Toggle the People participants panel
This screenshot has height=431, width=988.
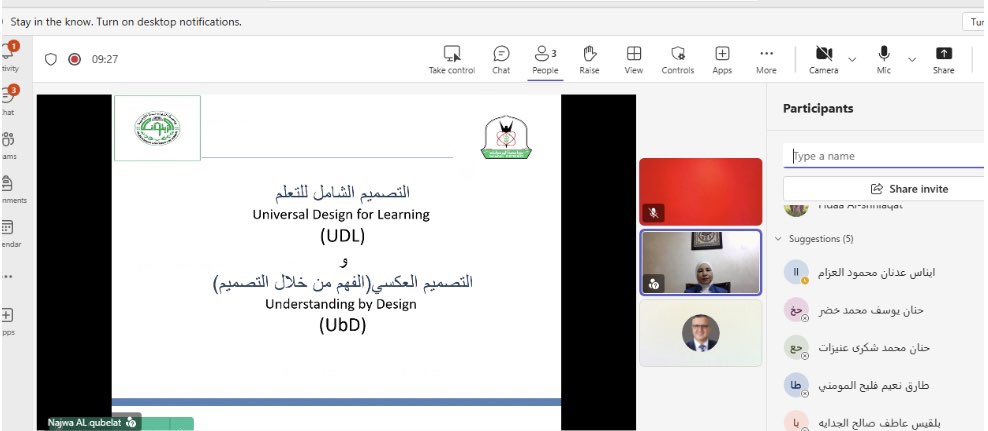[x=545, y=60]
